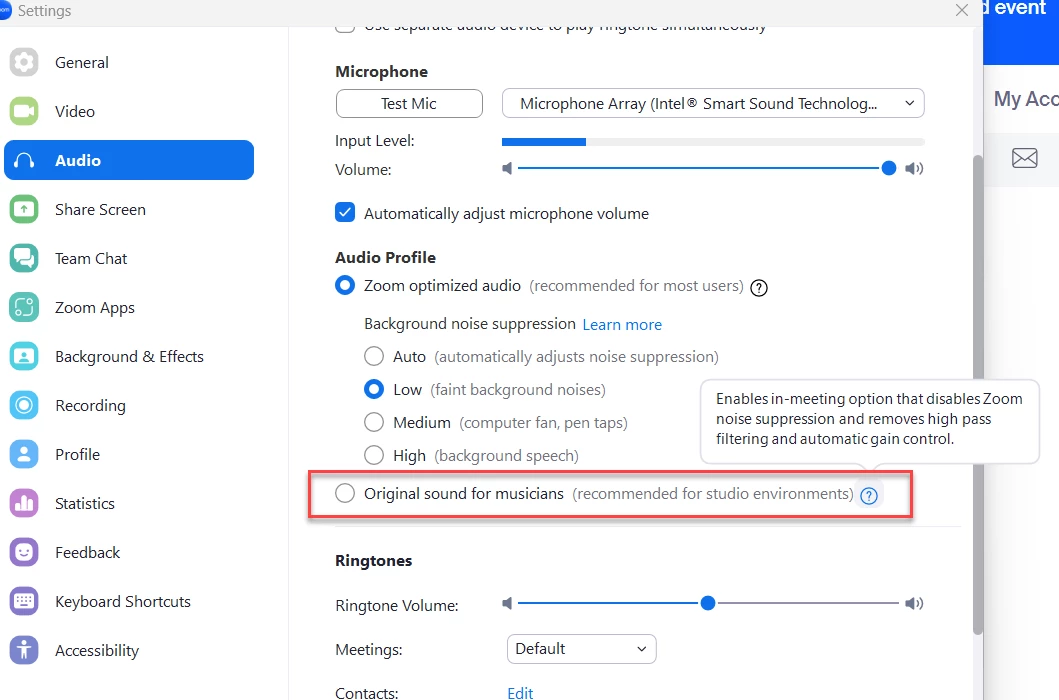The image size is (1059, 700).
Task: Open Share Screen settings
Action: coord(129,209)
